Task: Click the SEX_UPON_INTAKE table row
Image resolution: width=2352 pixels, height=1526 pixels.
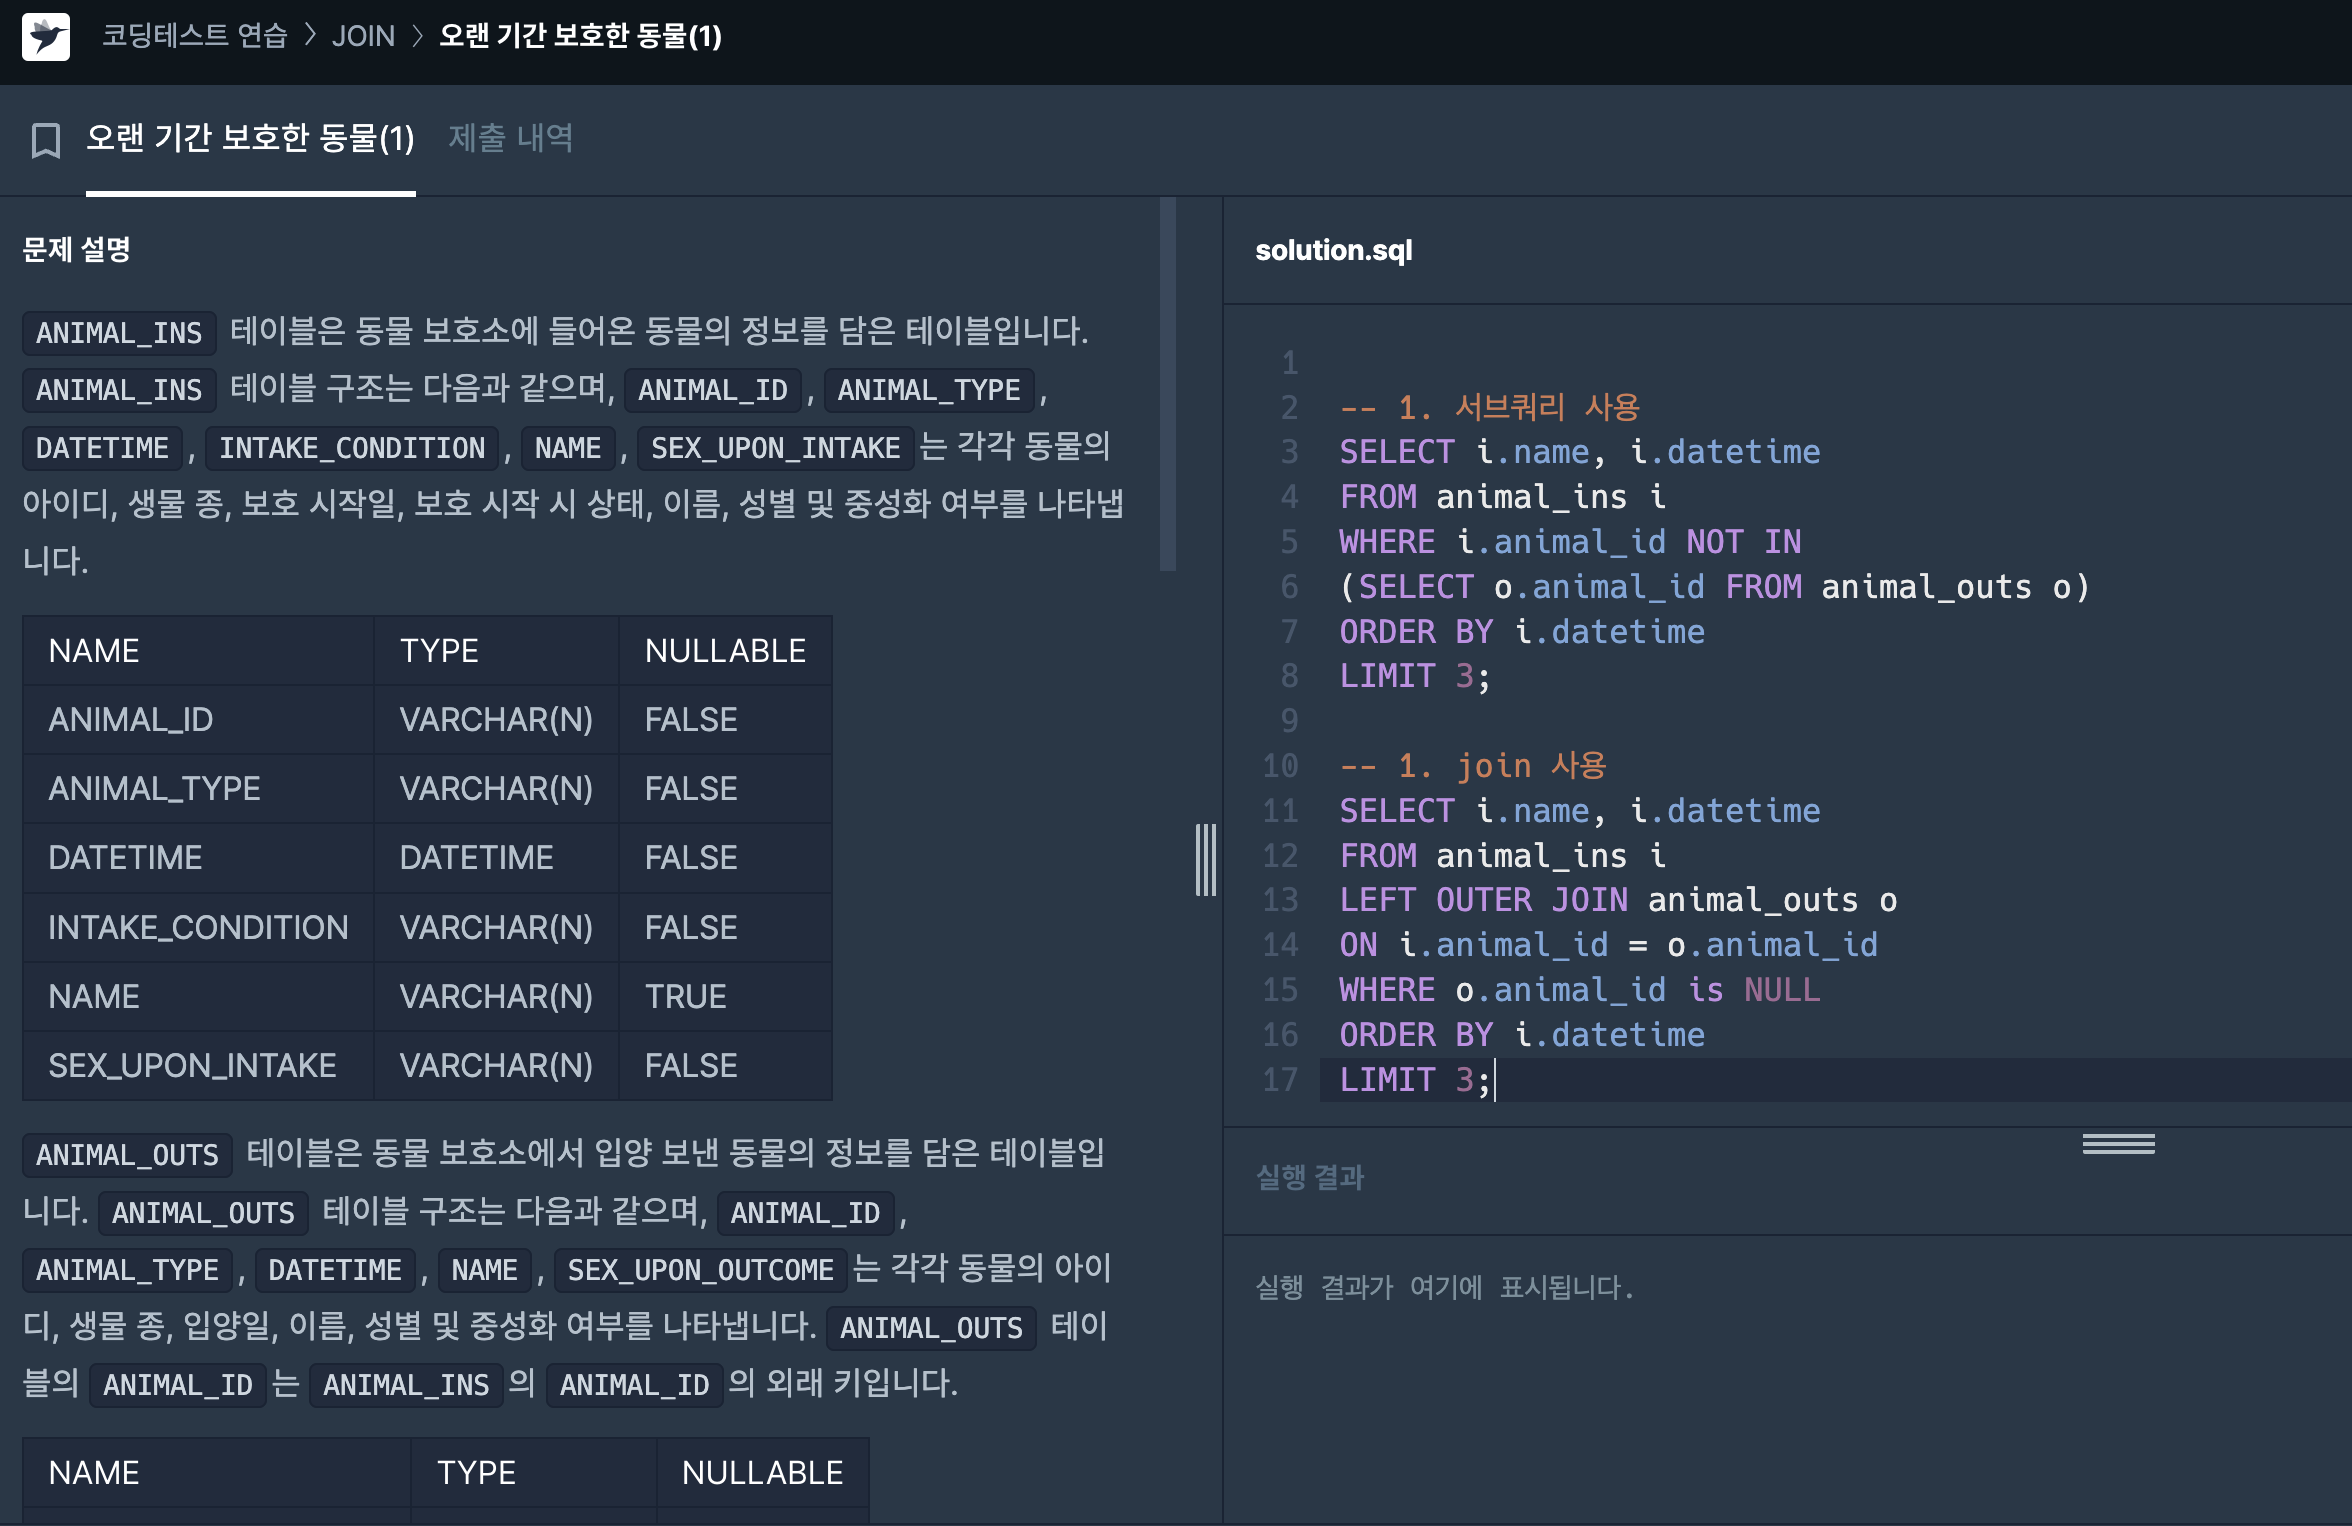Action: pyautogui.click(x=427, y=1066)
